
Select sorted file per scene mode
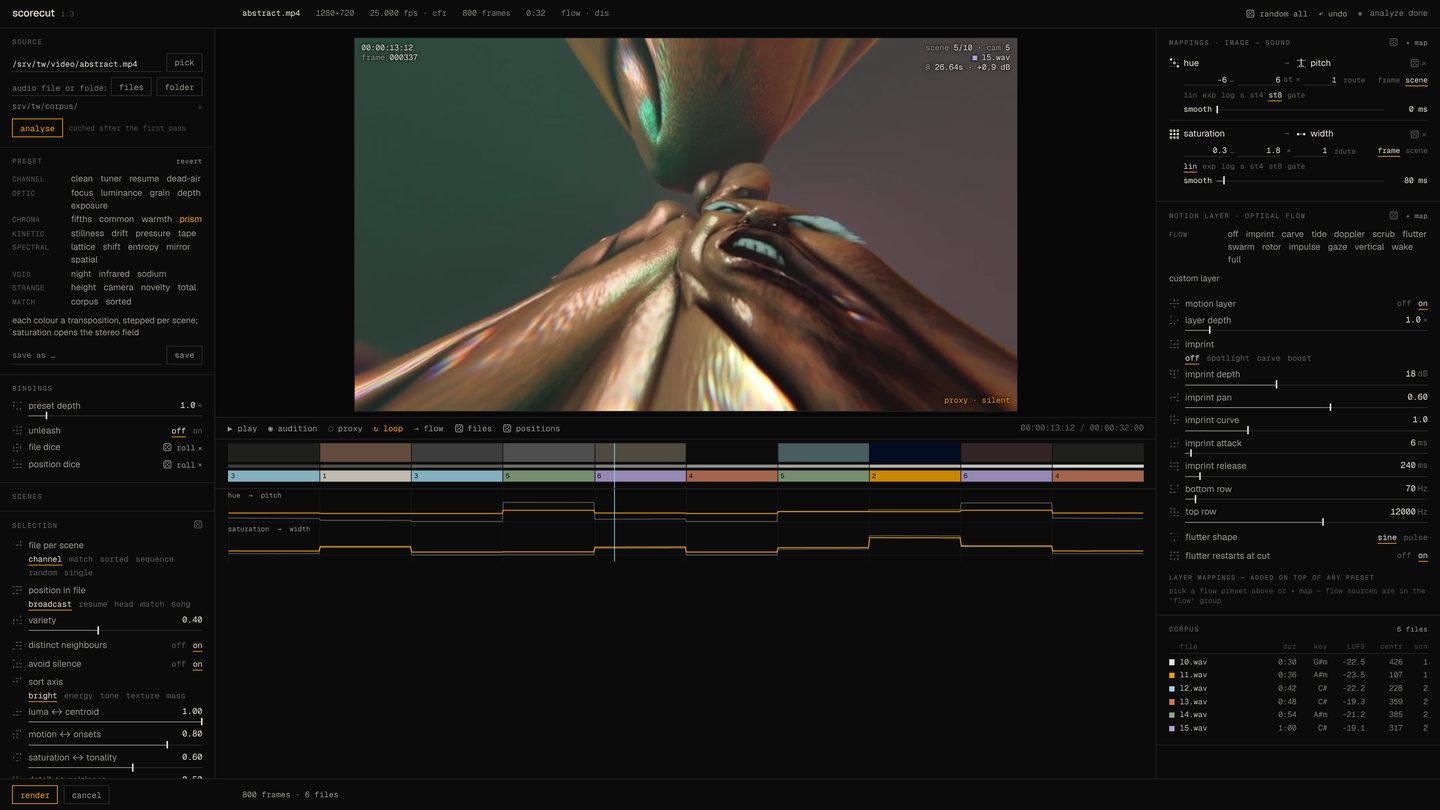[x=114, y=559]
